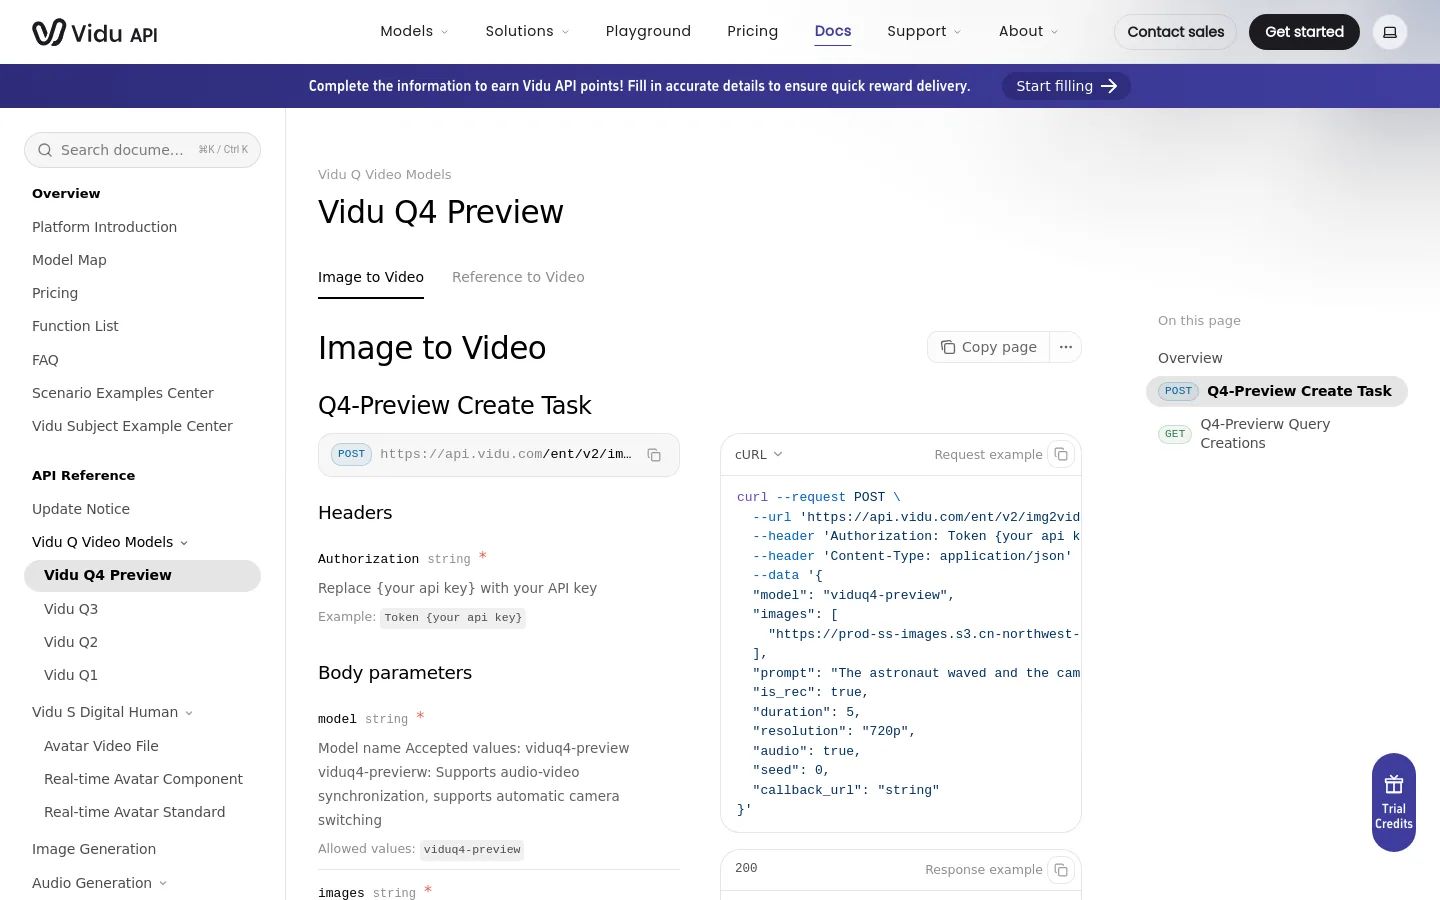
Task: Change the cURL language dropdown
Action: (759, 454)
